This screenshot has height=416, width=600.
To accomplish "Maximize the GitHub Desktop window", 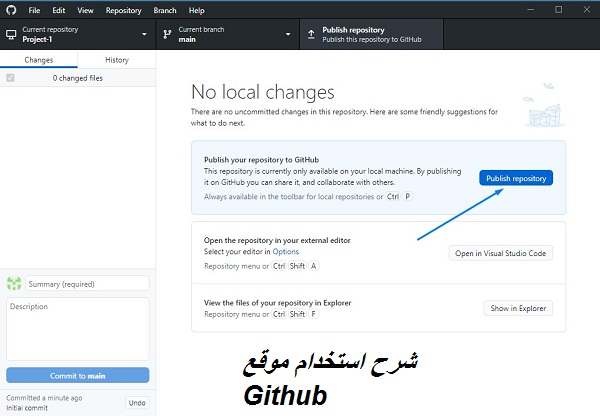I will pos(559,10).
